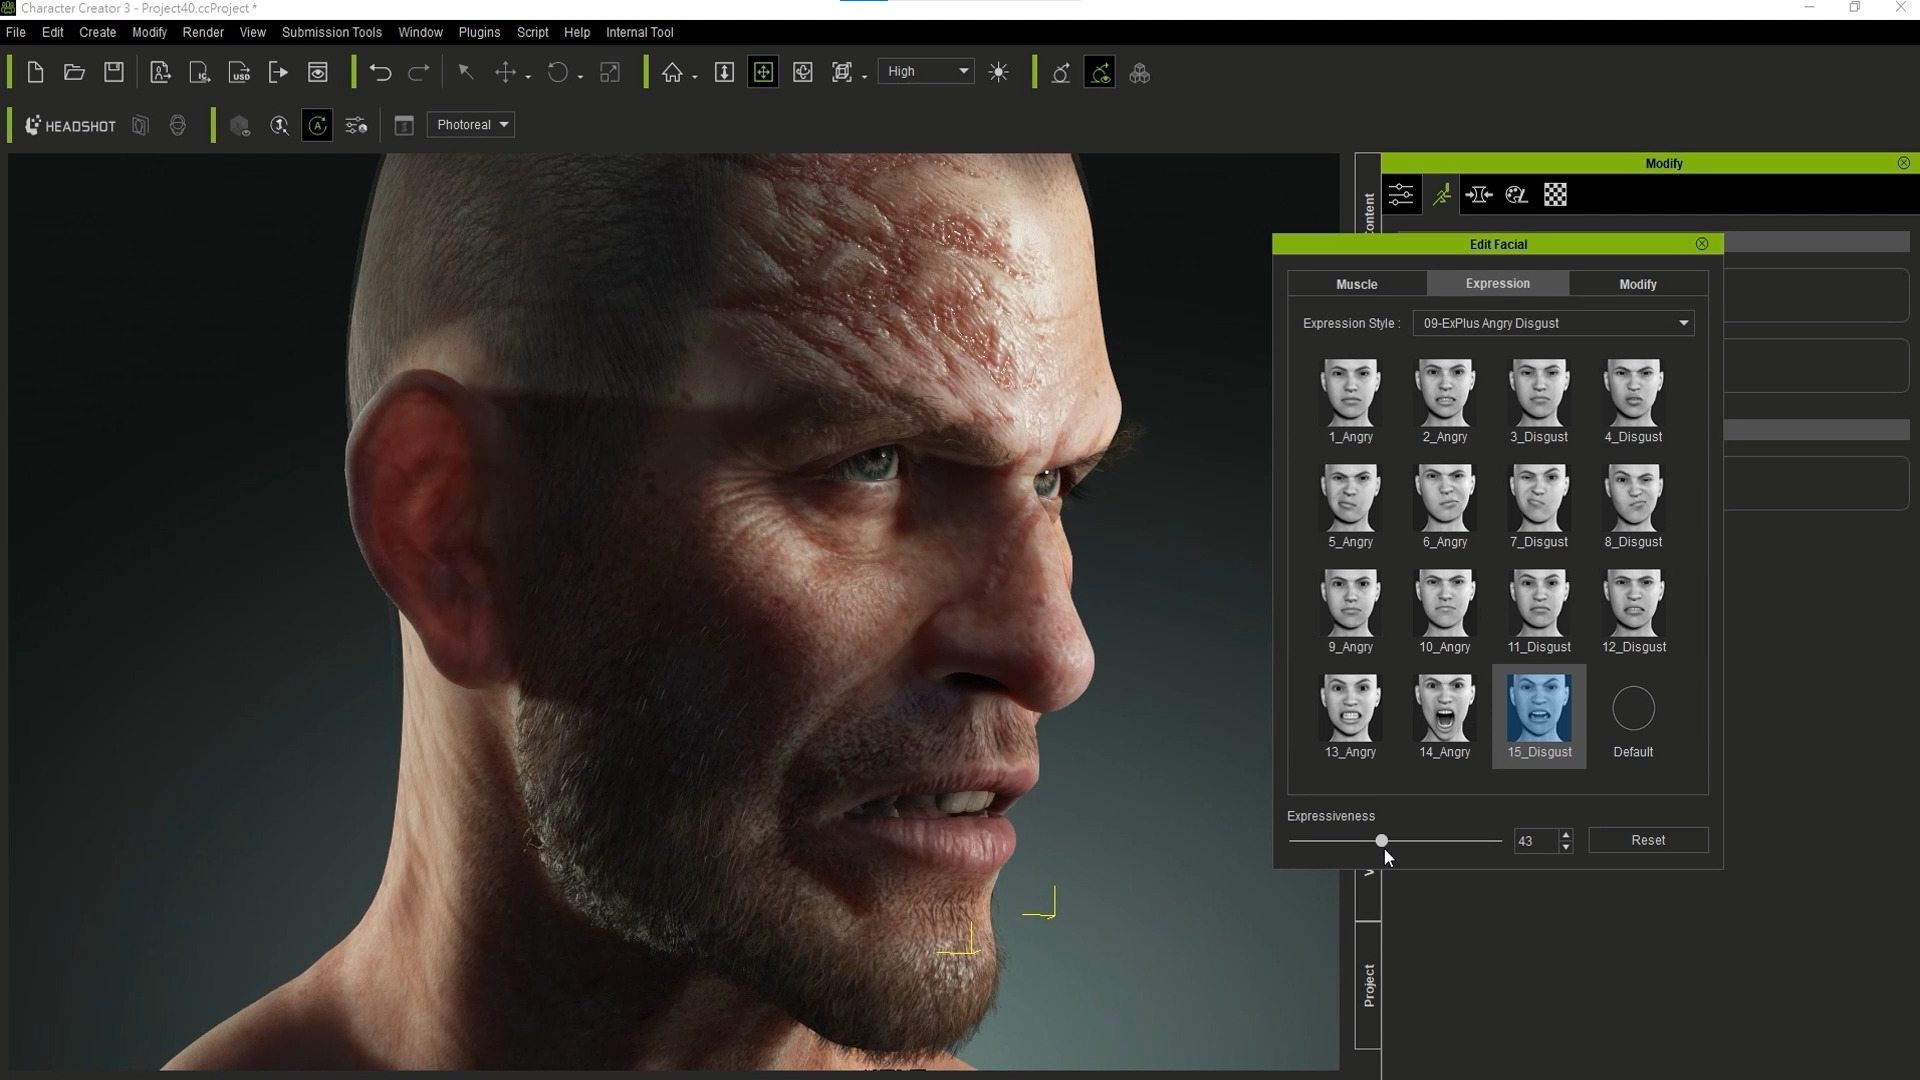1920x1080 pixels.
Task: Open the Render menu
Action: coord(203,32)
